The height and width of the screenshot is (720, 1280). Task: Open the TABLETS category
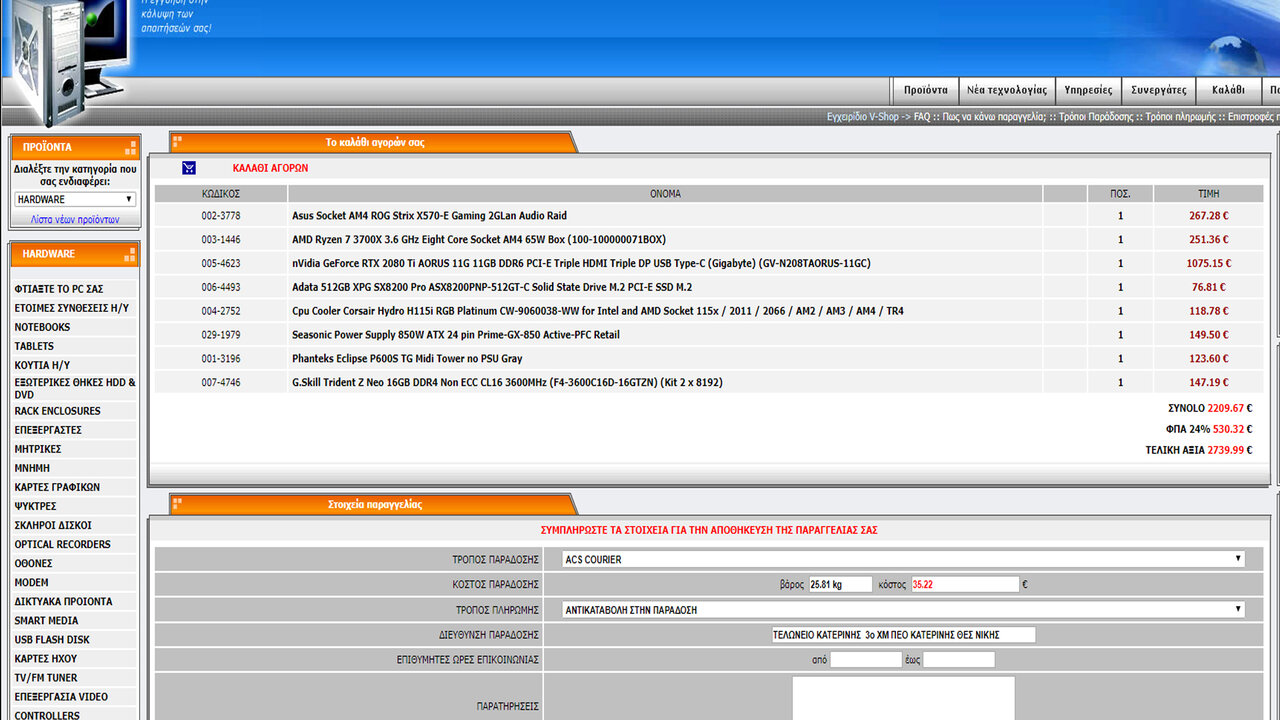tap(34, 346)
